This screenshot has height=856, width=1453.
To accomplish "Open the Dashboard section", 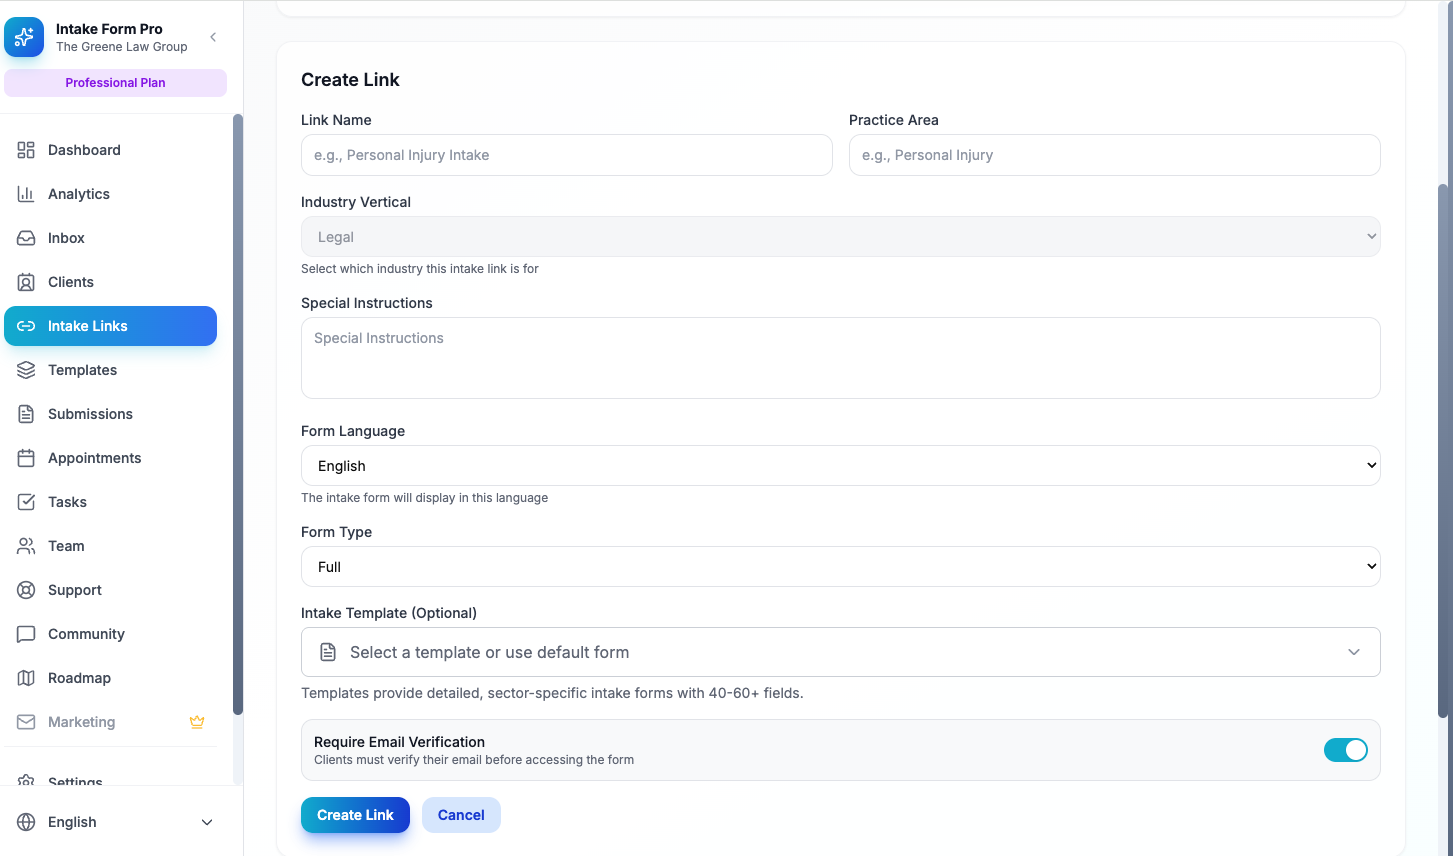I will [x=84, y=150].
